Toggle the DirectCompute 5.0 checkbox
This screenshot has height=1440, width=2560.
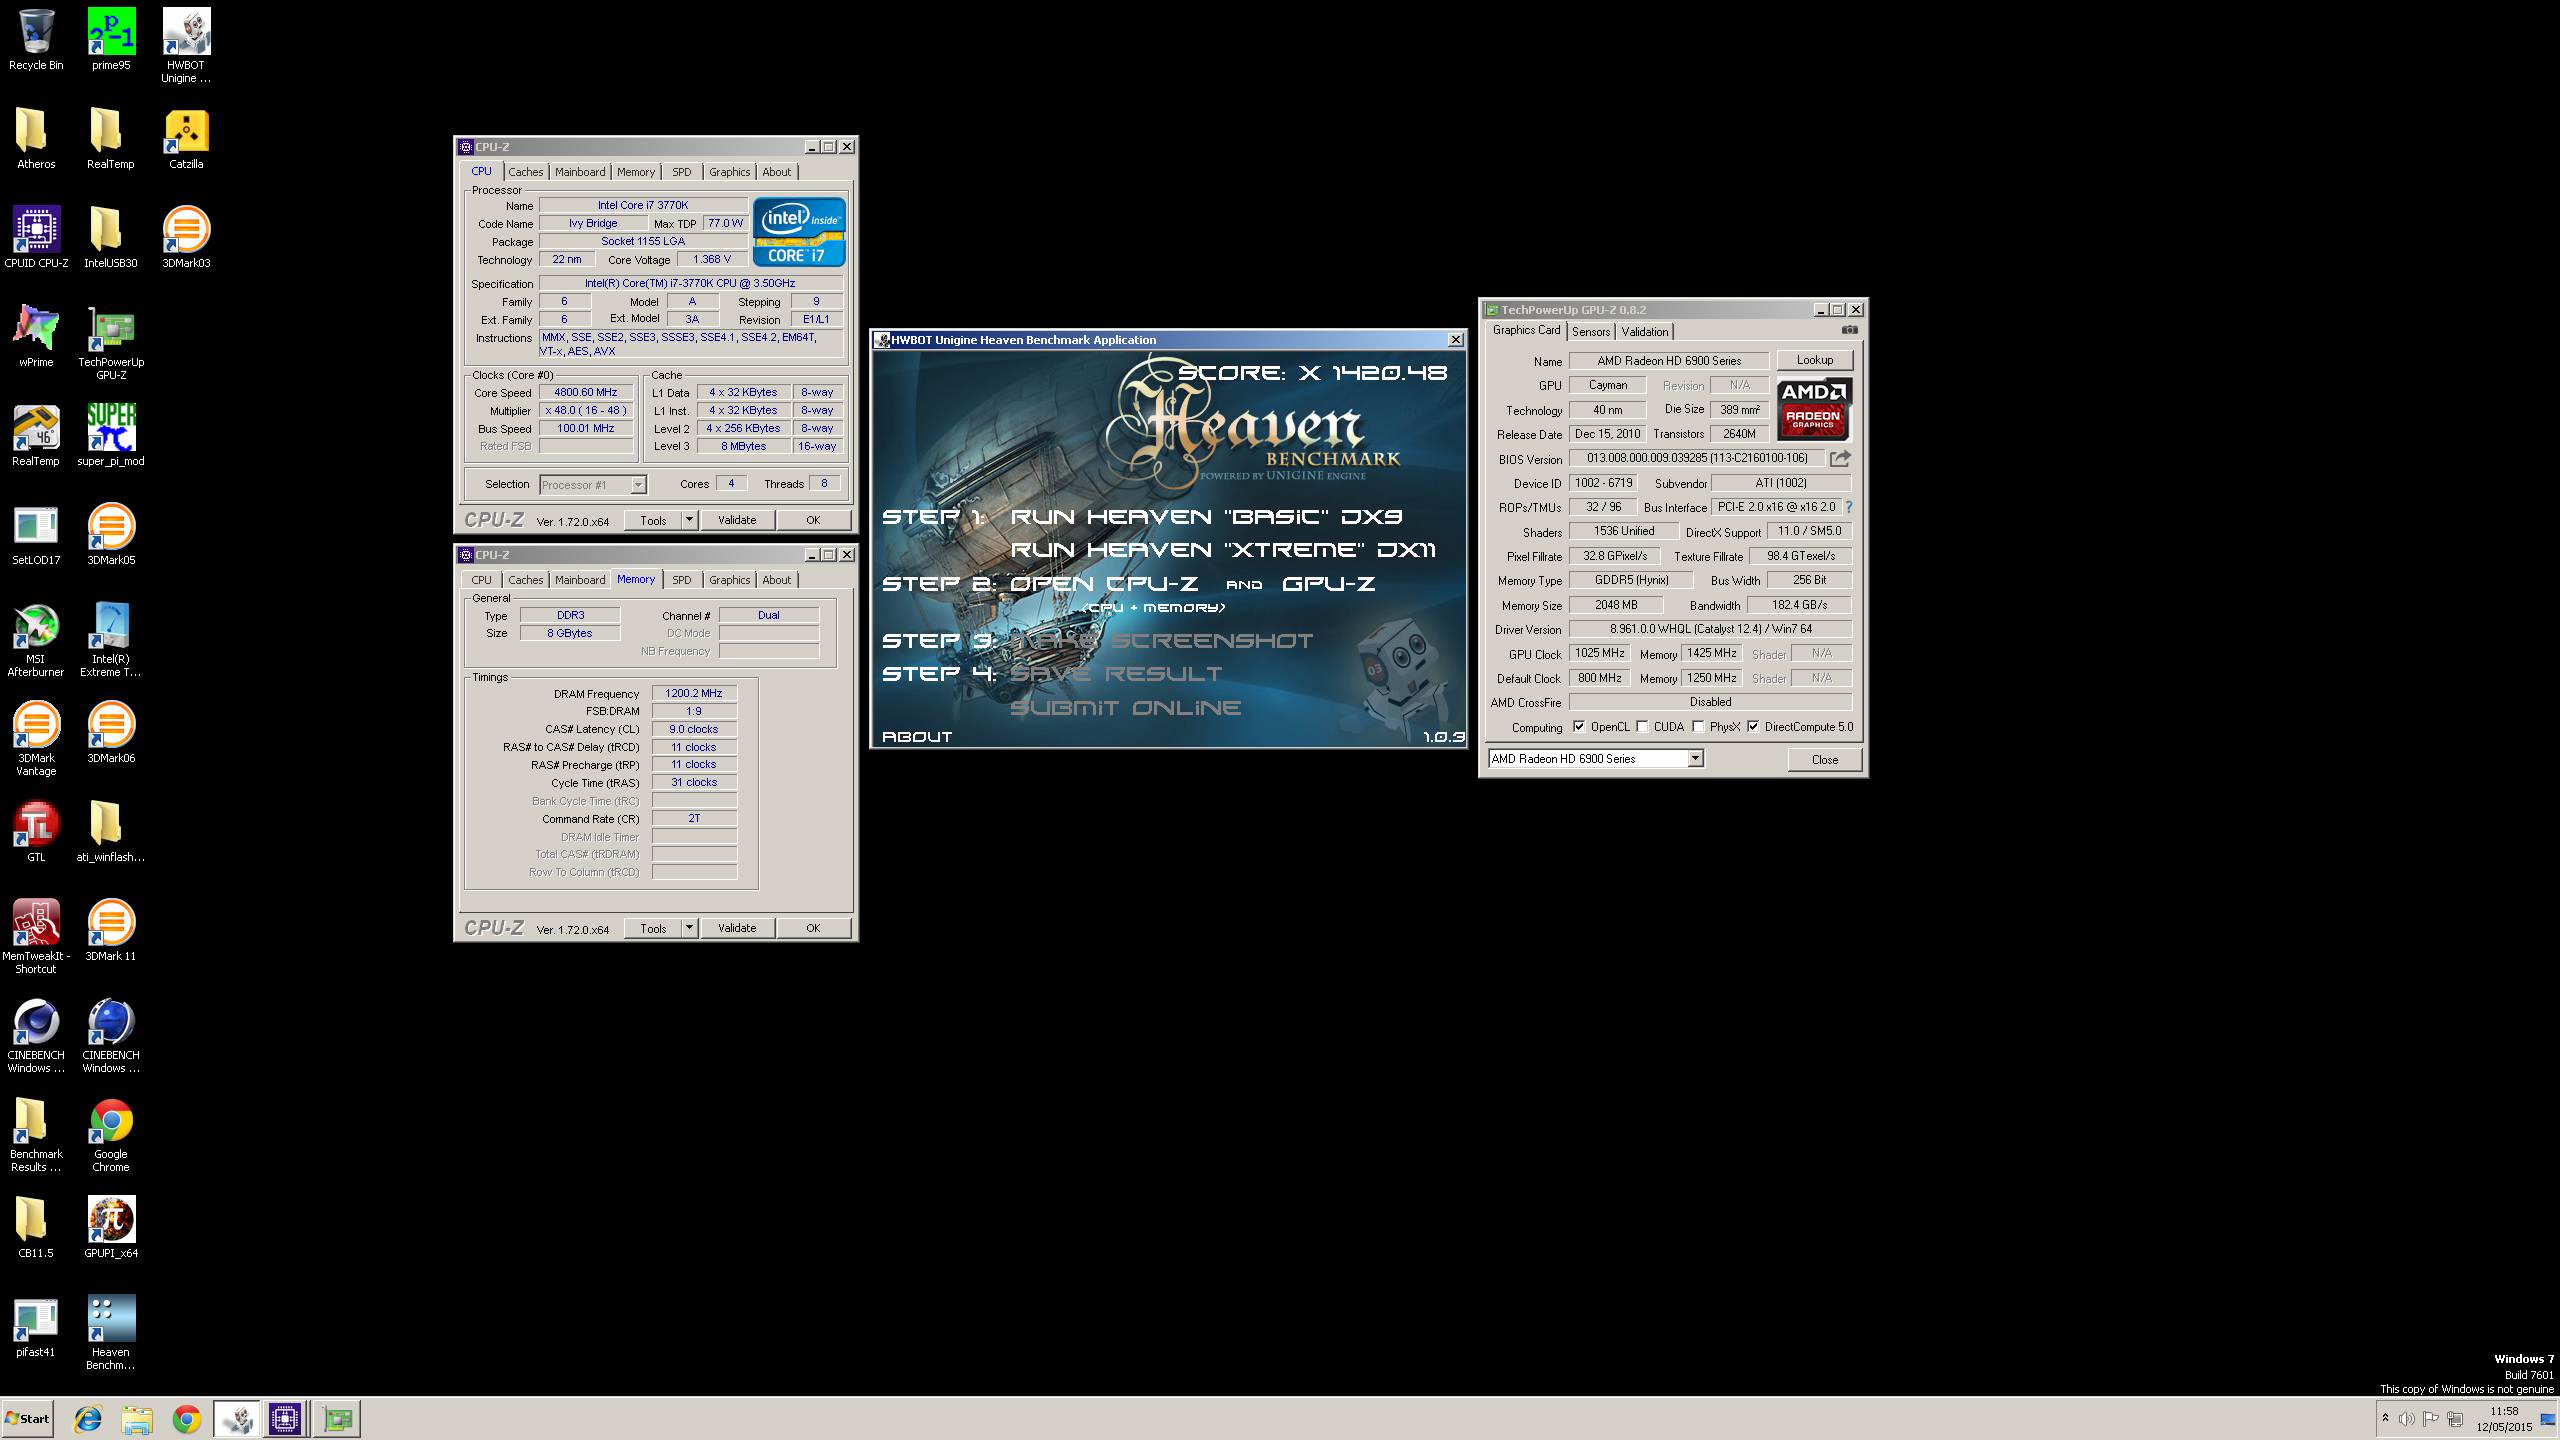[1753, 727]
